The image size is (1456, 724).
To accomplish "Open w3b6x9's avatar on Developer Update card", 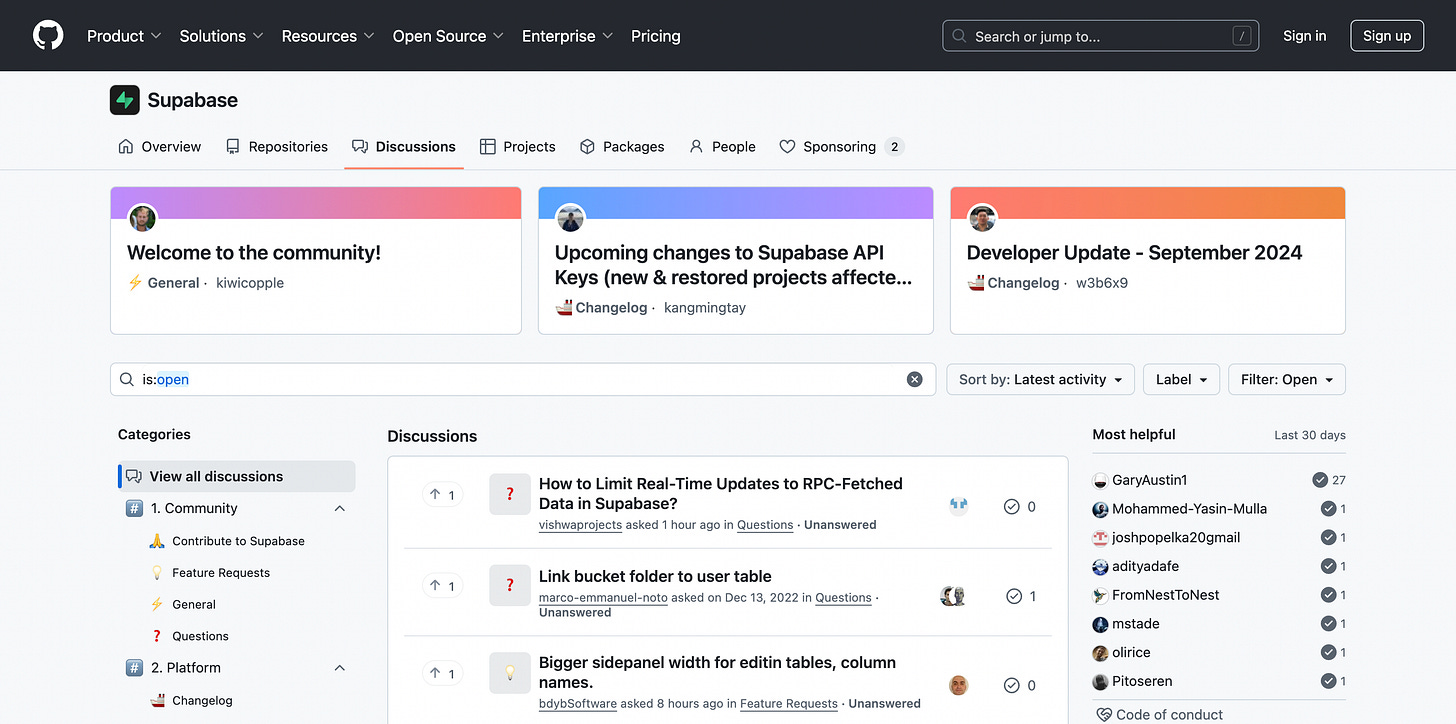I will (983, 218).
